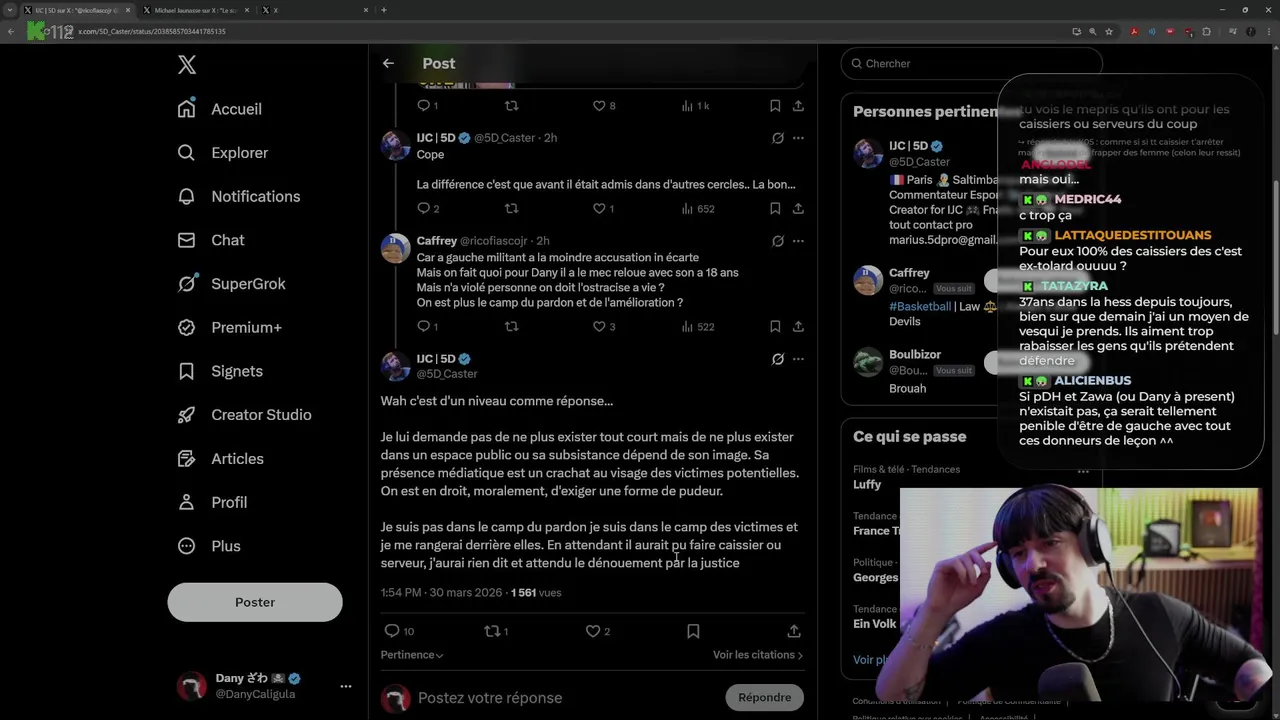The image size is (1280, 720).
Task: Click the browser address bar URL
Action: pyautogui.click(x=152, y=31)
